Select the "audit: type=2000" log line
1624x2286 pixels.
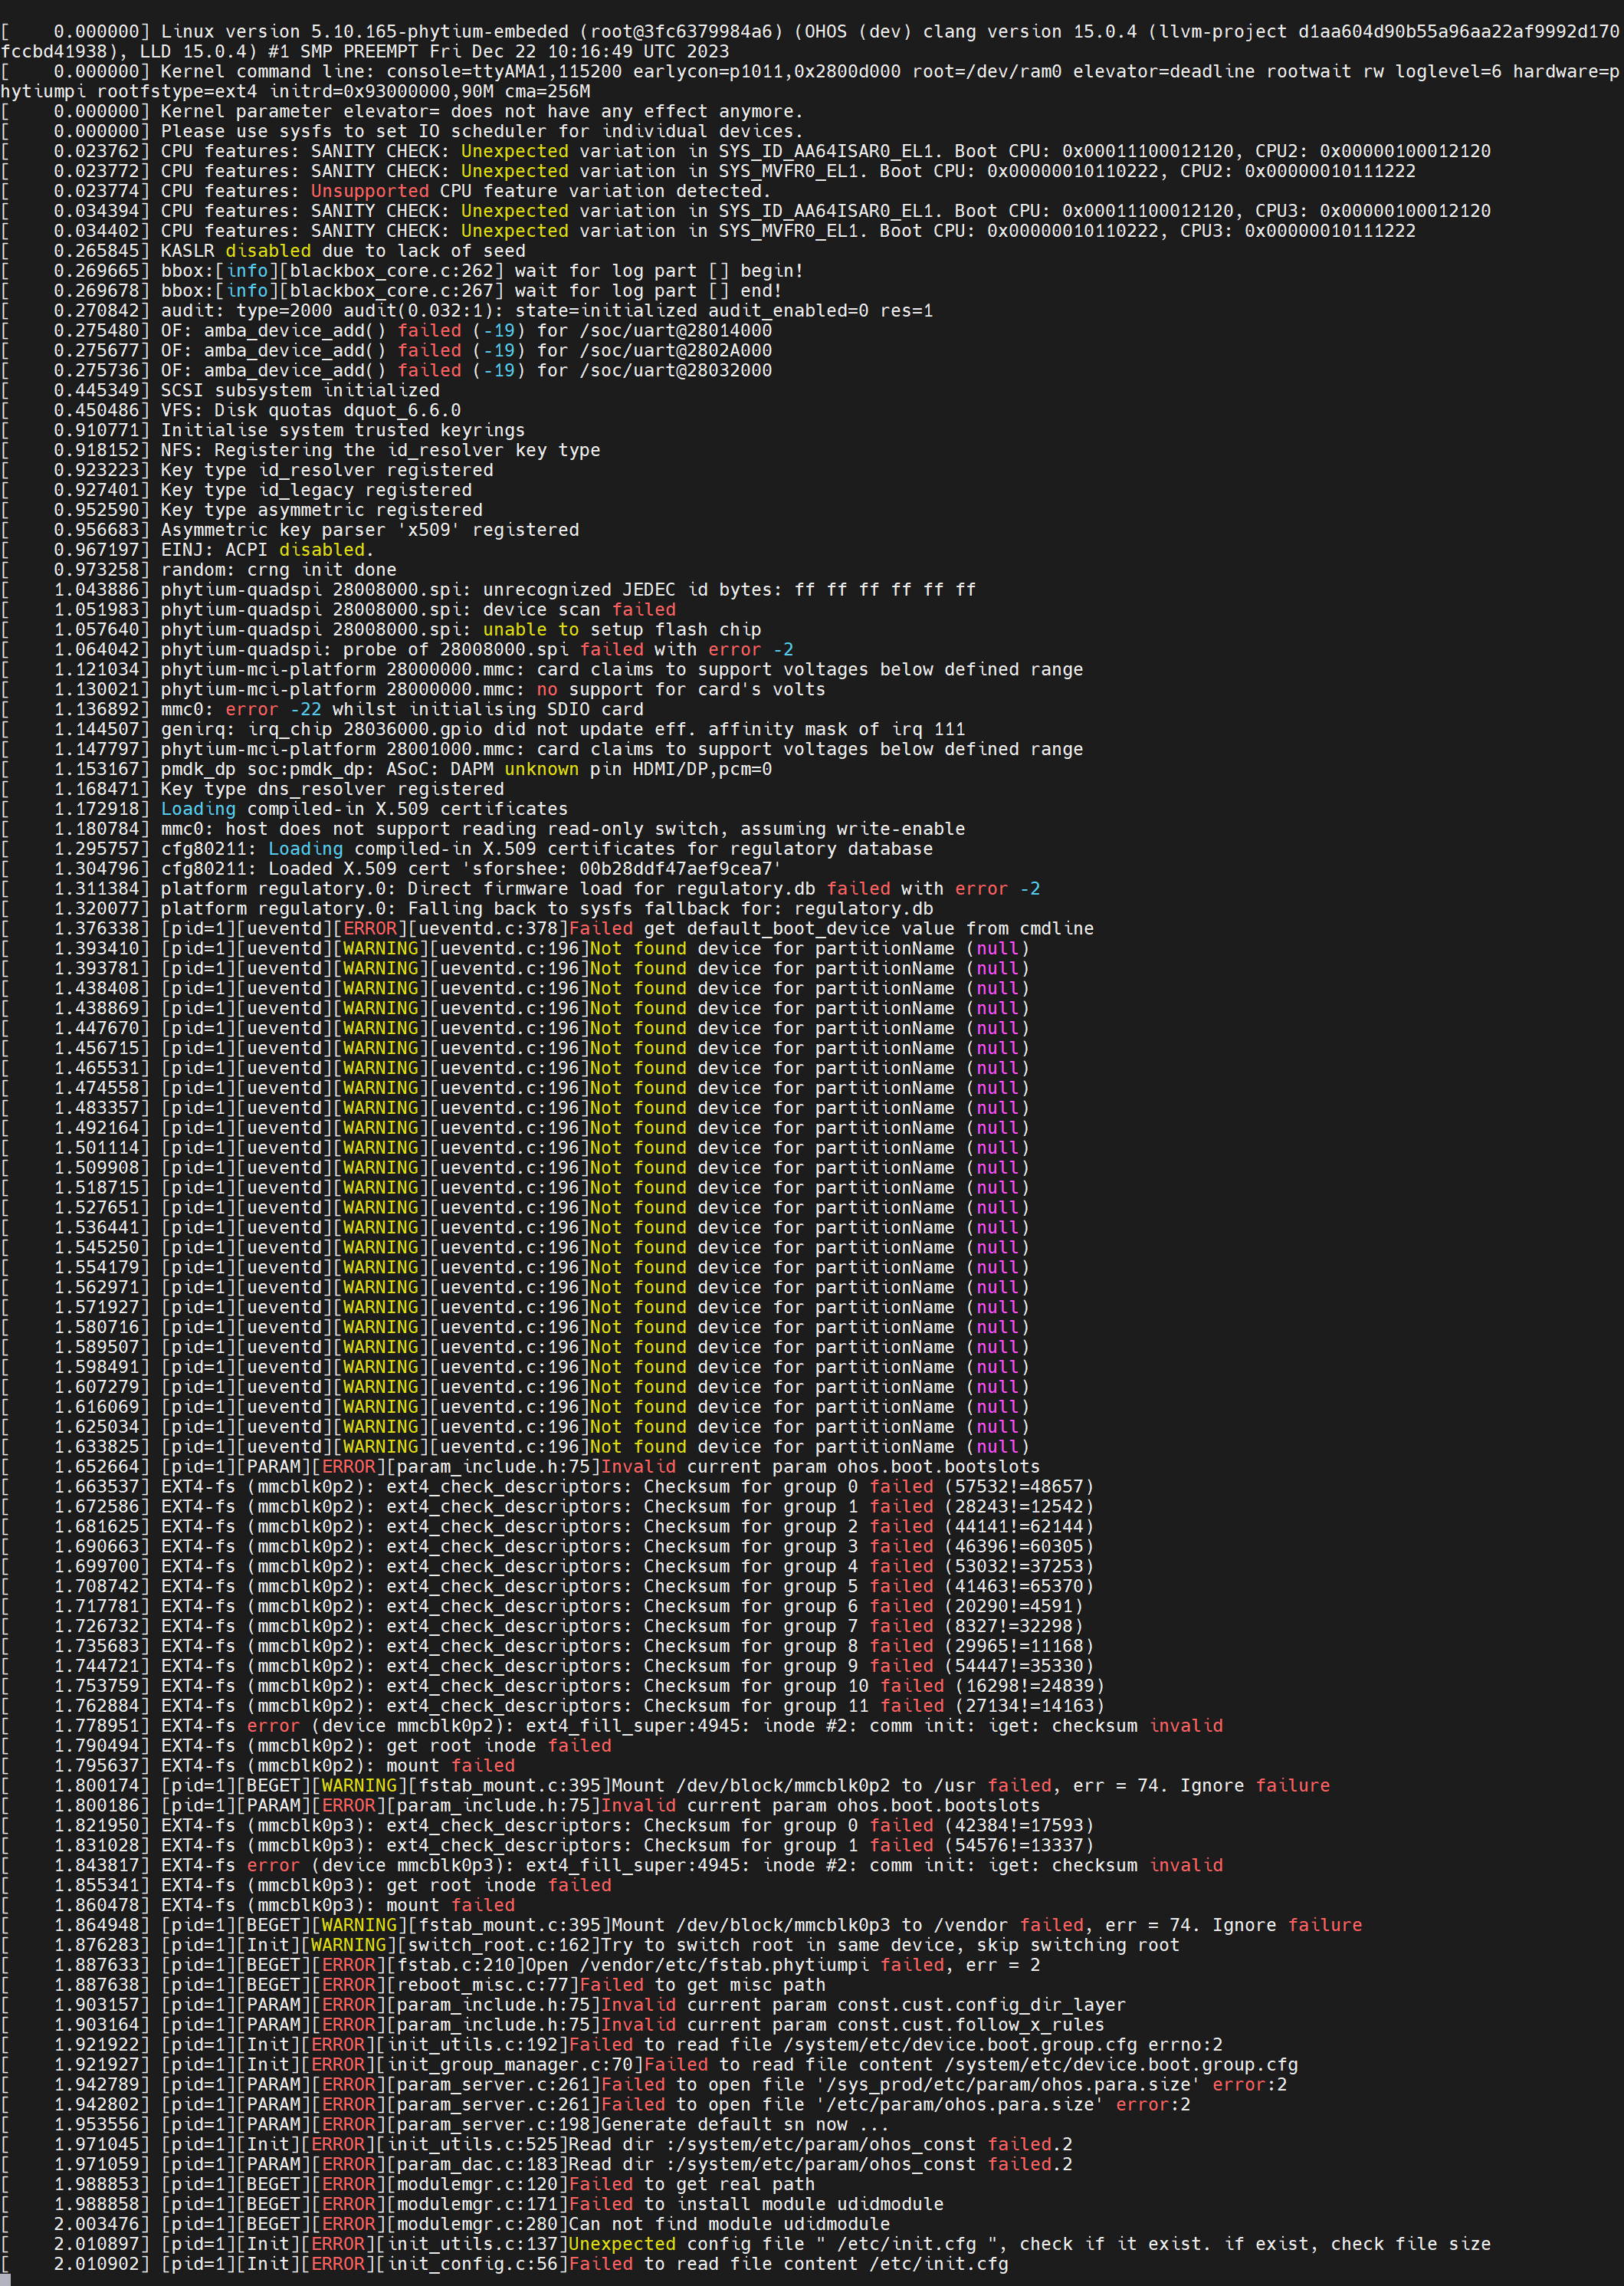click(x=467, y=311)
